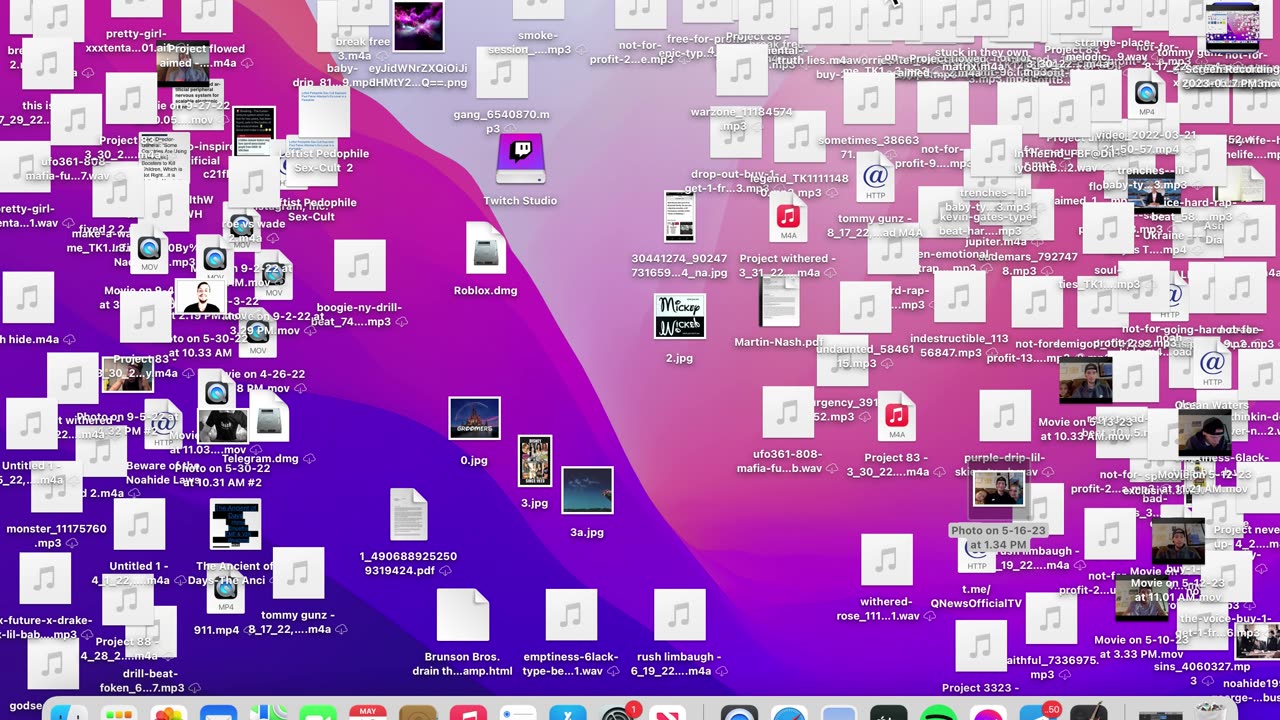Viewport: 1280px width, 720px height.
Task: Select the Project 83 - 3_30_22 red m4a icon
Action: (x=896, y=417)
